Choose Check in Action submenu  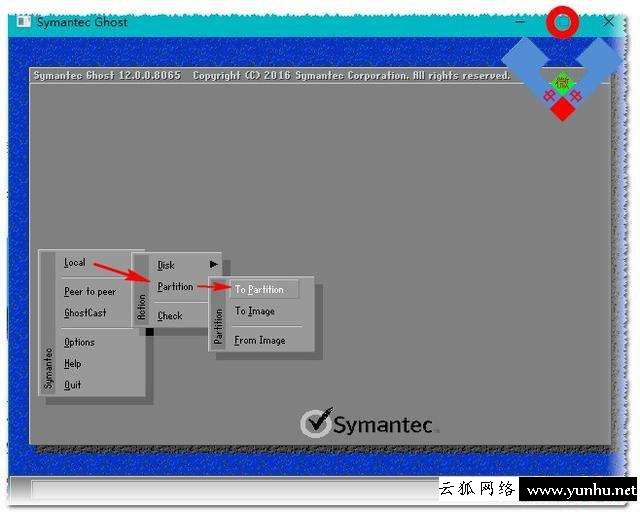pos(170,316)
